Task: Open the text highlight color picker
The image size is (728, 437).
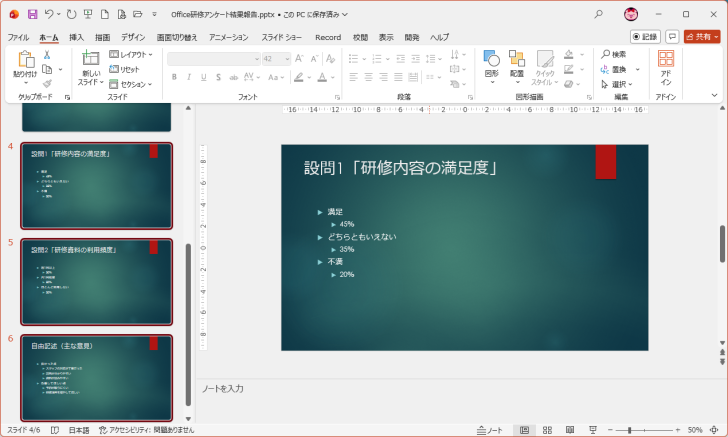Action: pos(299,77)
